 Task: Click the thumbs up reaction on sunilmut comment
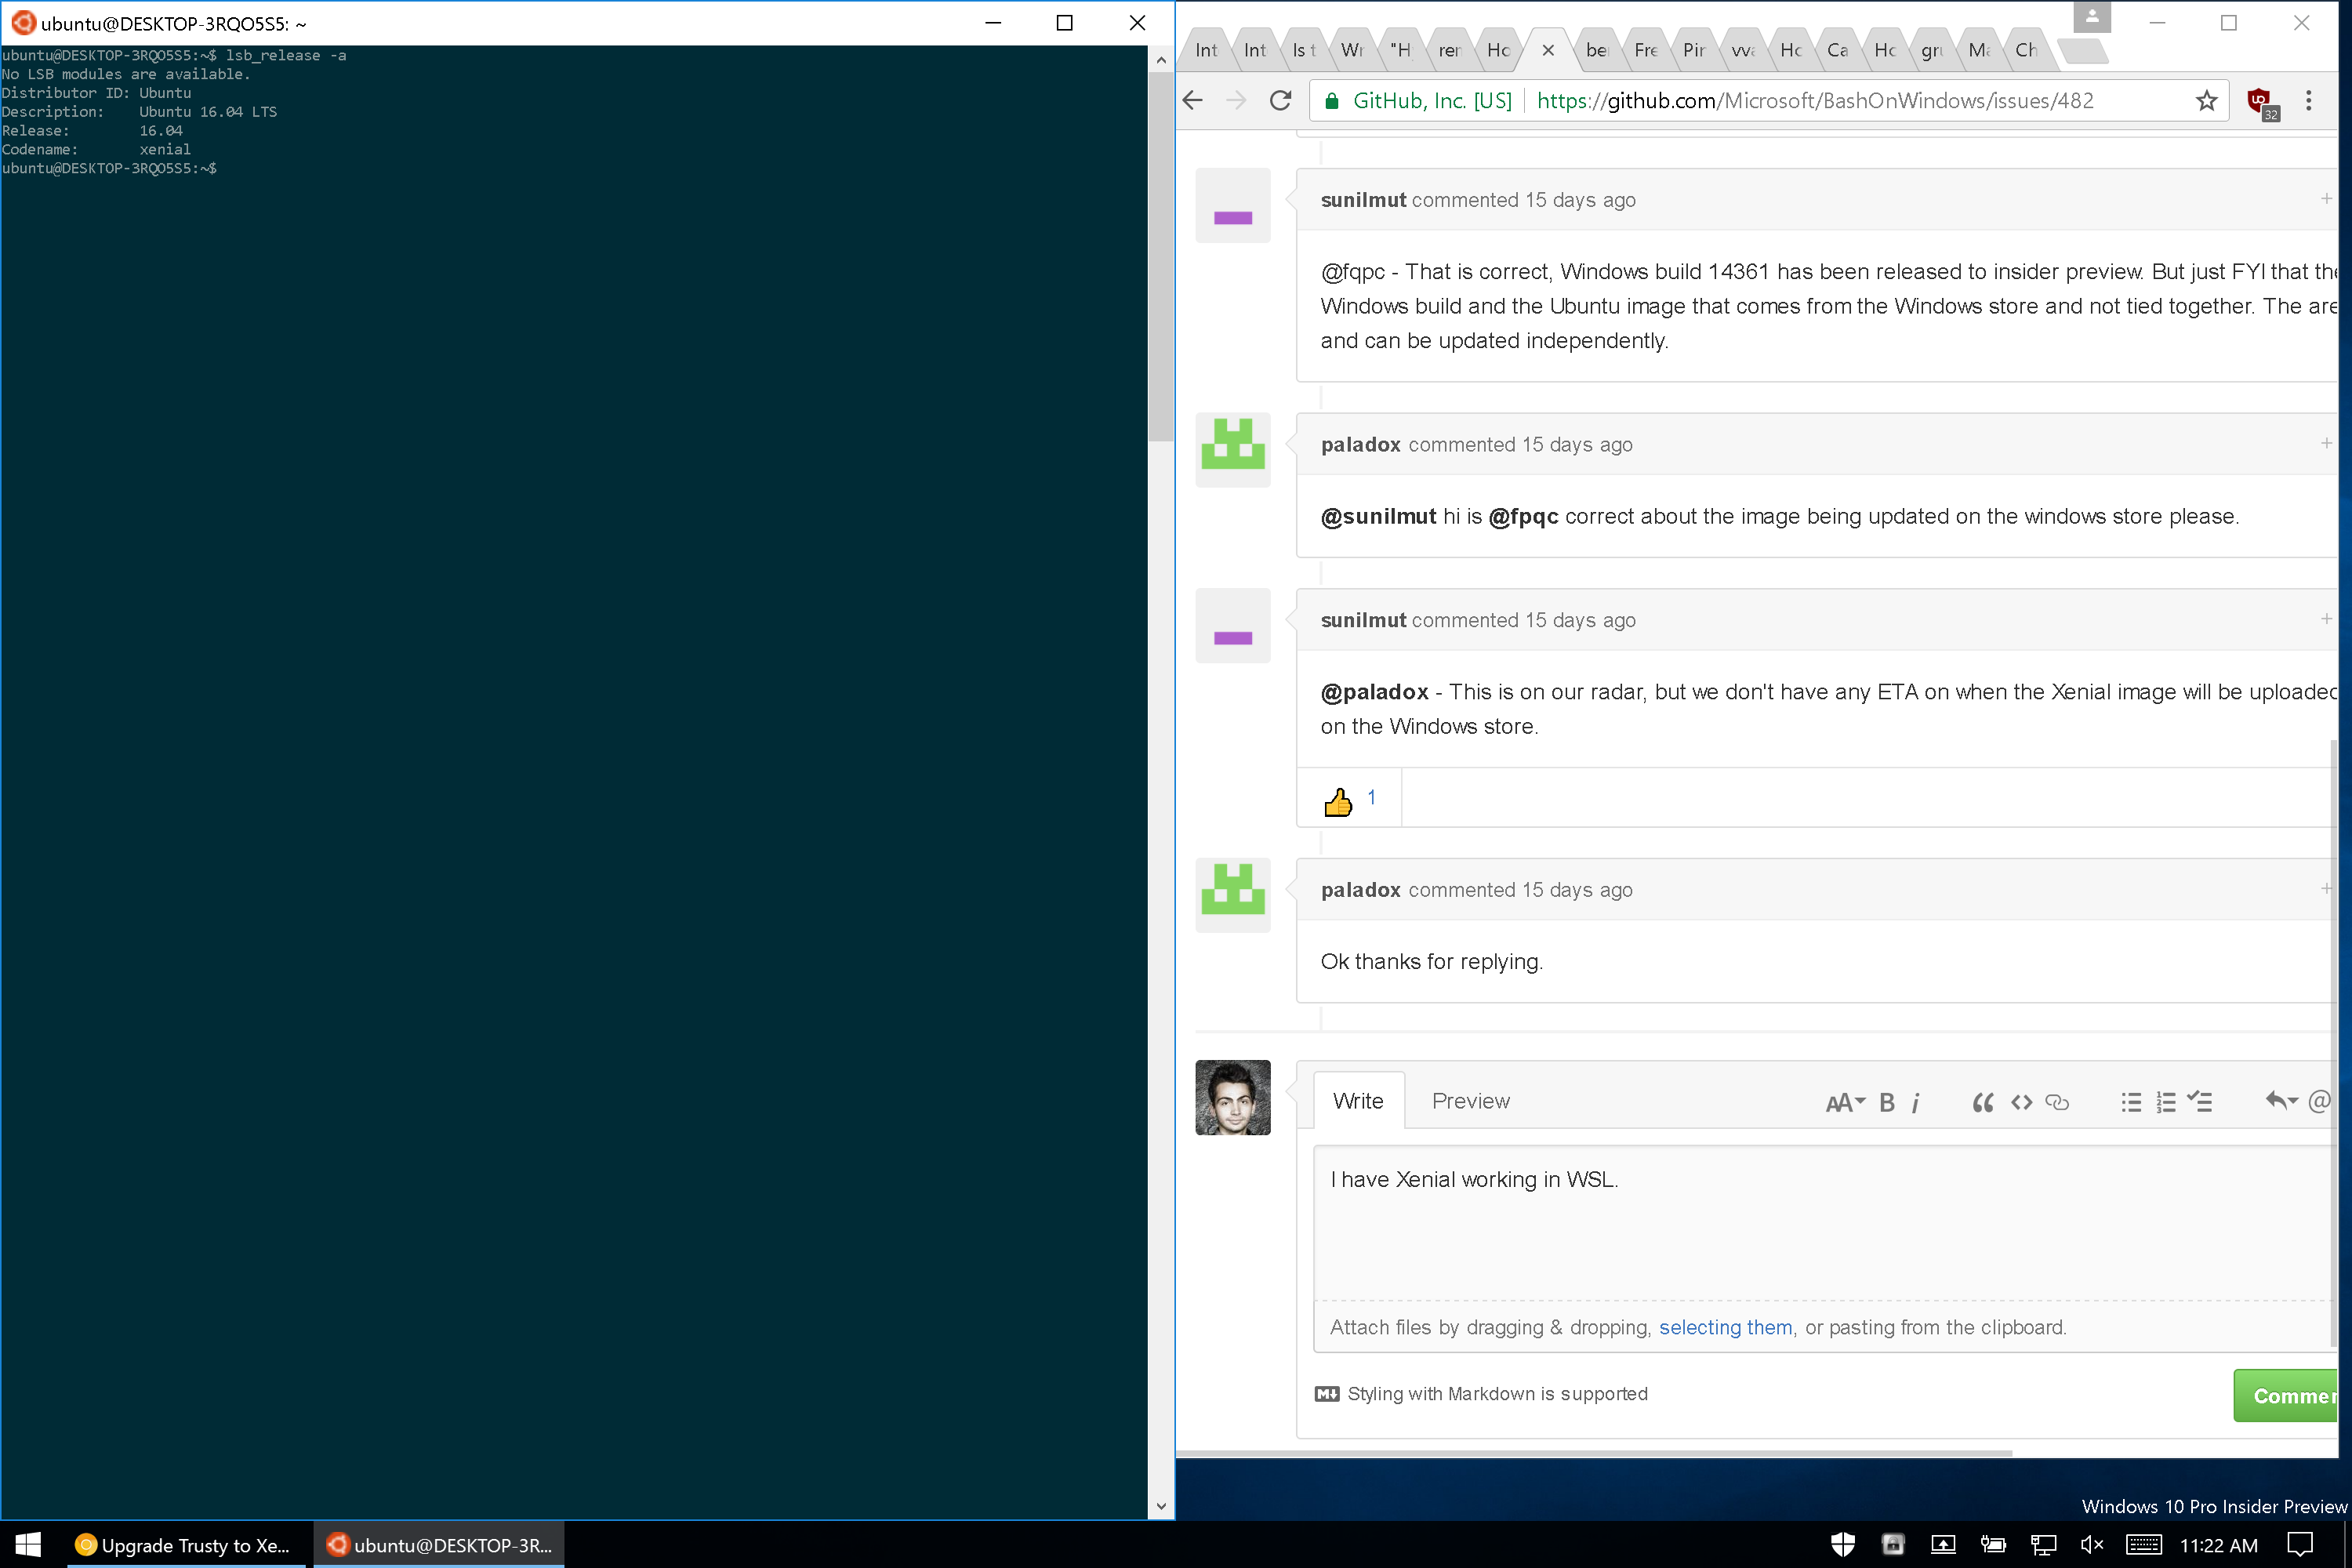coord(1339,798)
